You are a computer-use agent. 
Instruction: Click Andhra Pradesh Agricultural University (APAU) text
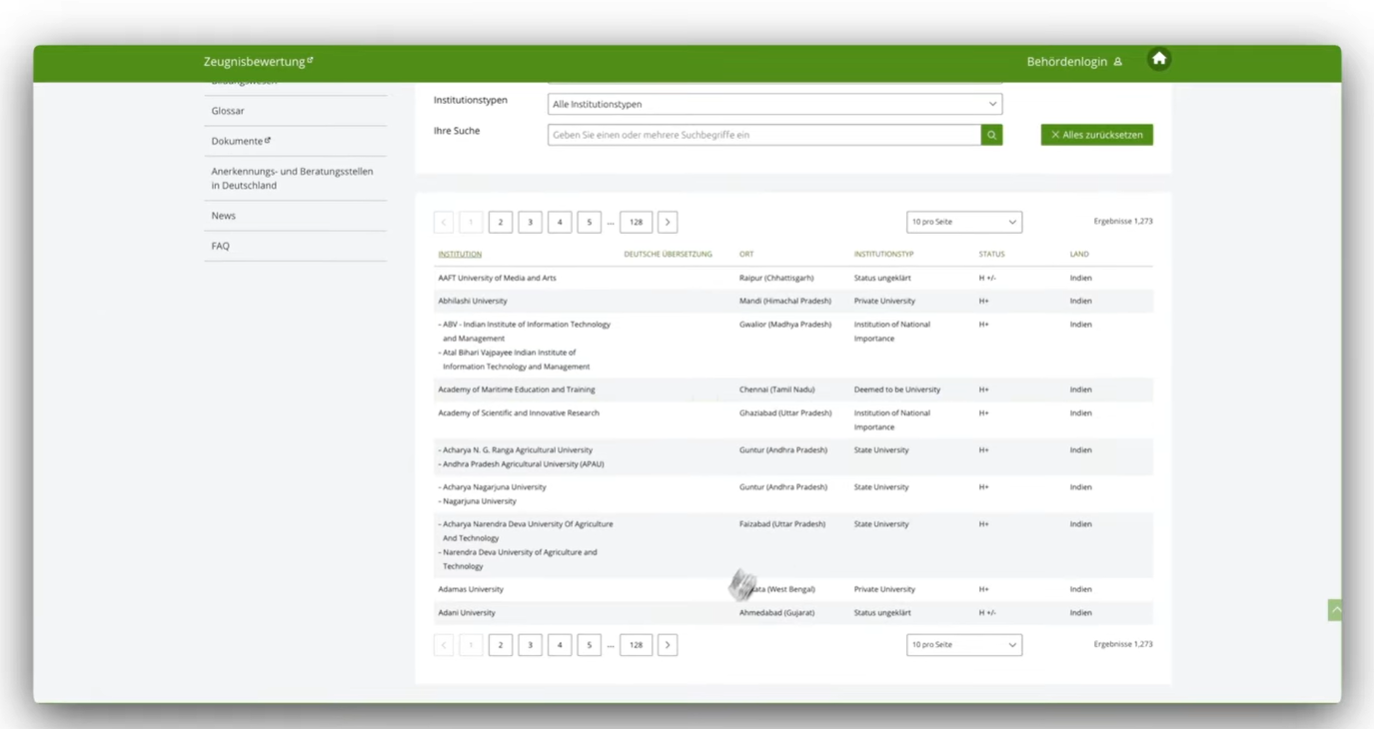tap(521, 464)
